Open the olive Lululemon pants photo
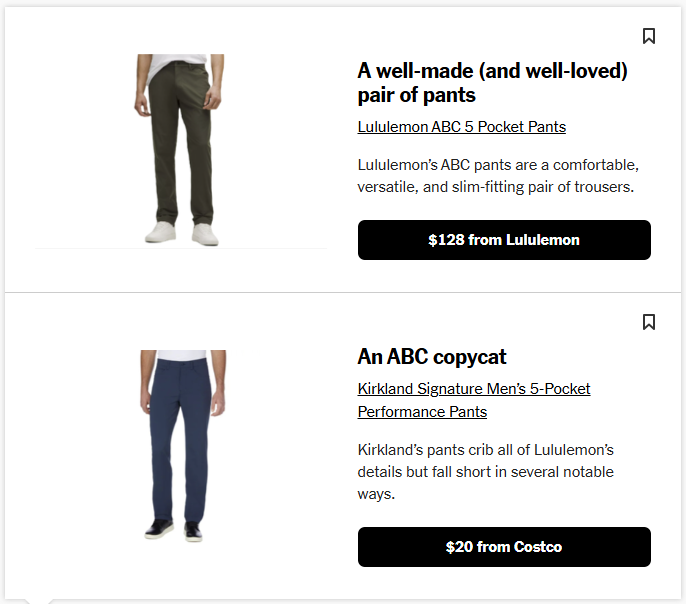Viewport: 686px width, 604px height. pos(179,150)
